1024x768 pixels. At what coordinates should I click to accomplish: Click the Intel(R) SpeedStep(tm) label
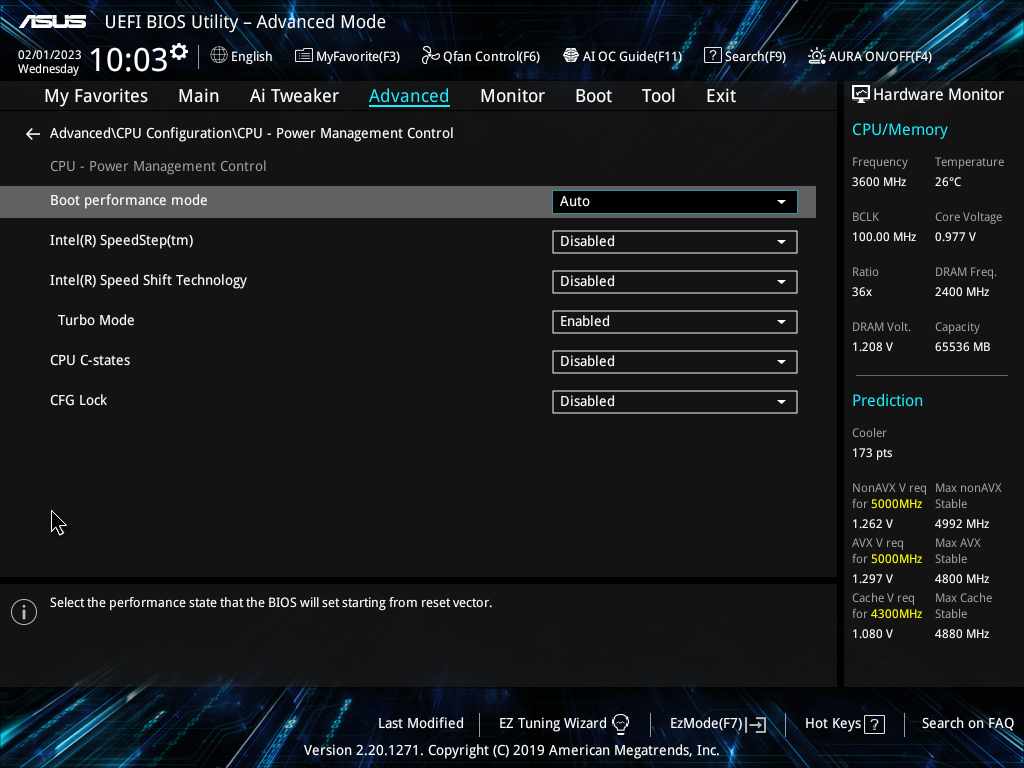coord(121,241)
